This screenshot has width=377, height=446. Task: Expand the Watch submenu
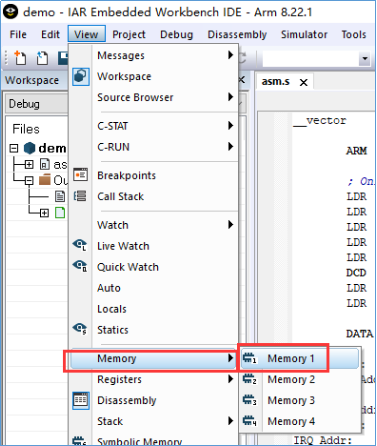tap(230, 225)
